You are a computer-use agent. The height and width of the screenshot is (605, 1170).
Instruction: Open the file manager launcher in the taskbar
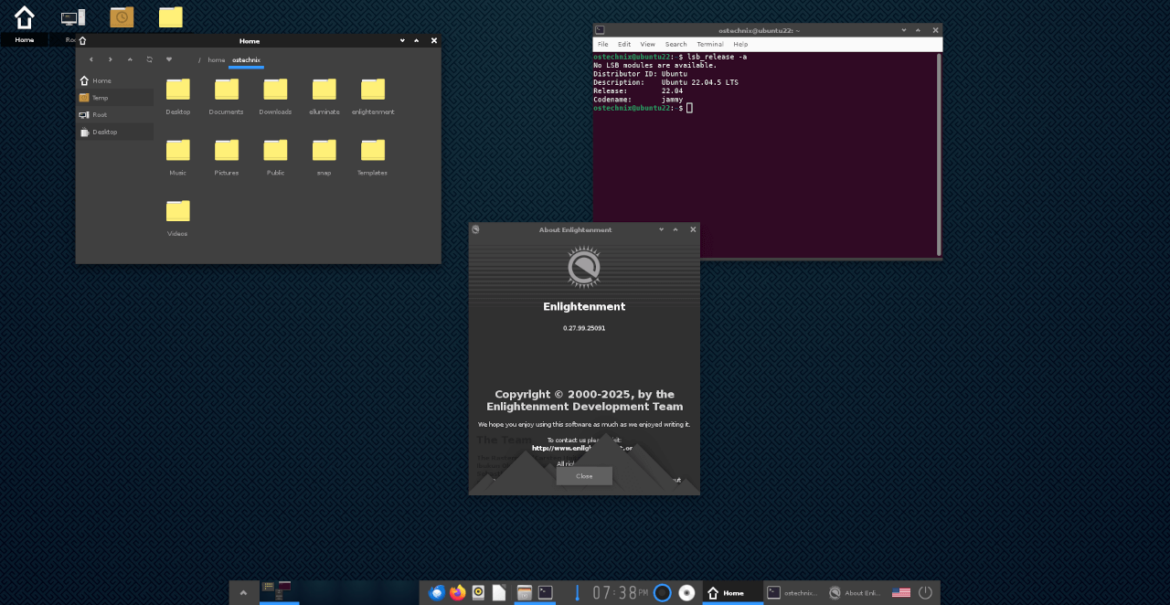coord(523,592)
